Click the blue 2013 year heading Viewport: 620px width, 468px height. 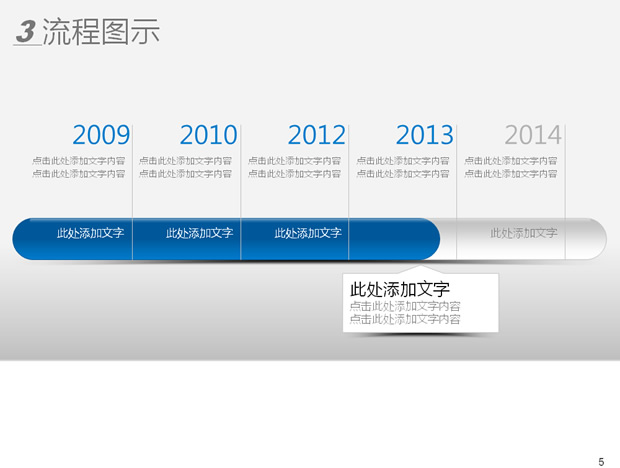[x=424, y=135]
